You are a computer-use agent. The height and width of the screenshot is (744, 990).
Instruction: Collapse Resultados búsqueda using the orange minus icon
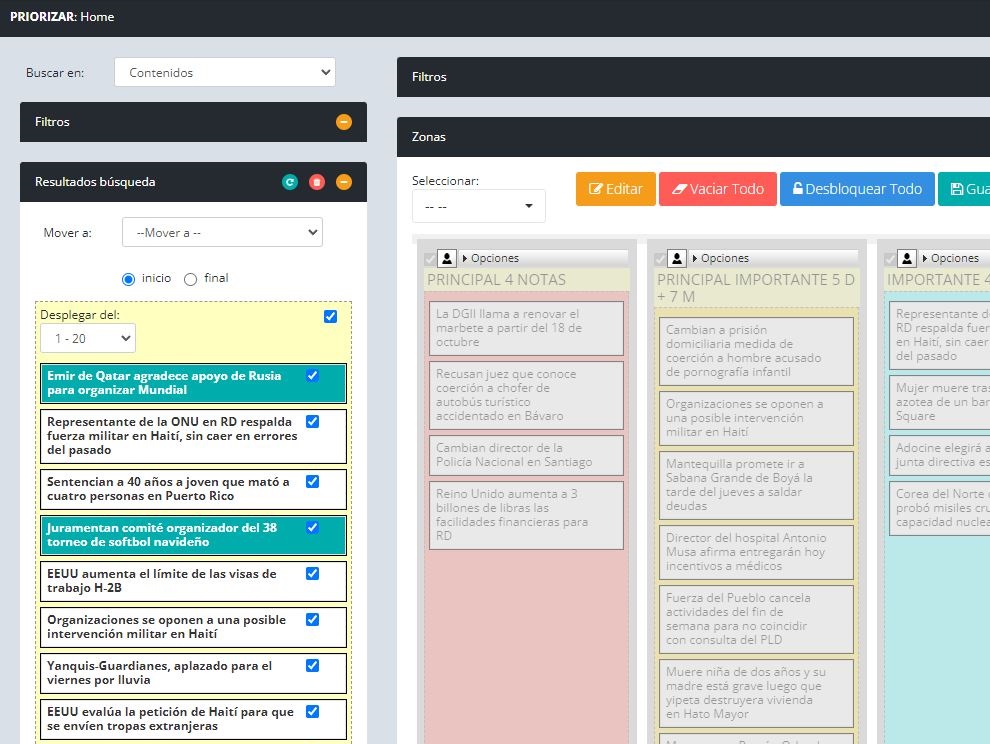(x=343, y=182)
